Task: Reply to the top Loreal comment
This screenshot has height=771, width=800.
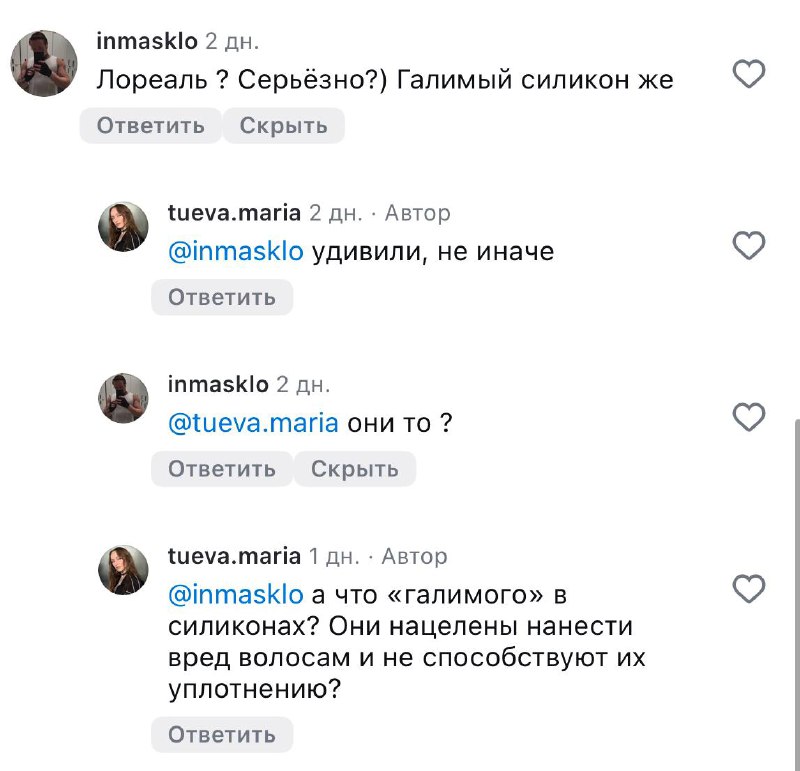Action: pyautogui.click(x=149, y=125)
